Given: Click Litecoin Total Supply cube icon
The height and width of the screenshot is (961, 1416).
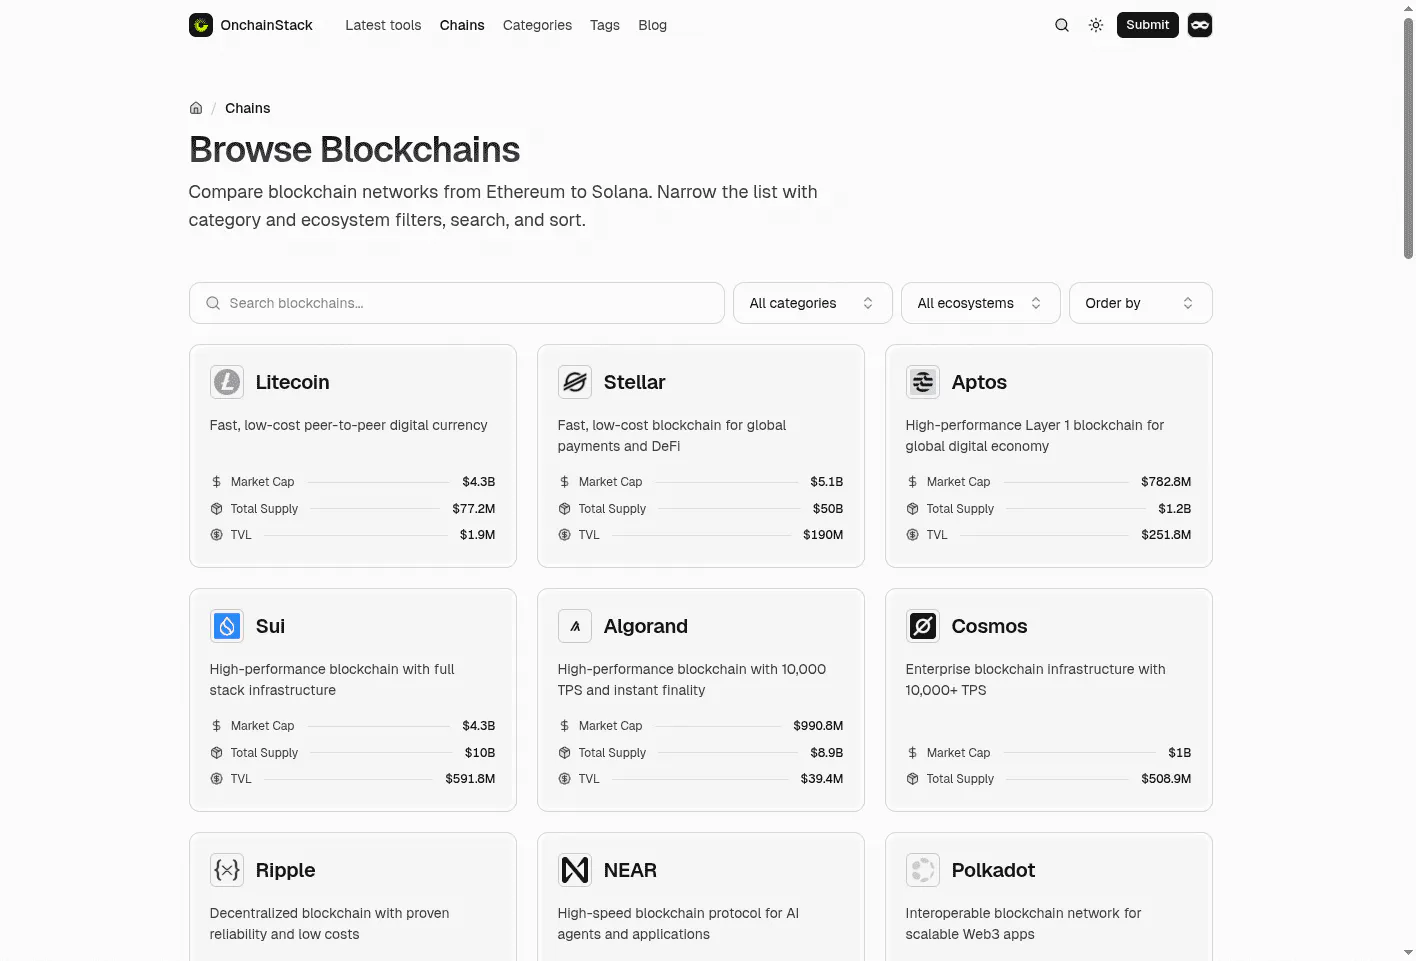Looking at the screenshot, I should 216,509.
